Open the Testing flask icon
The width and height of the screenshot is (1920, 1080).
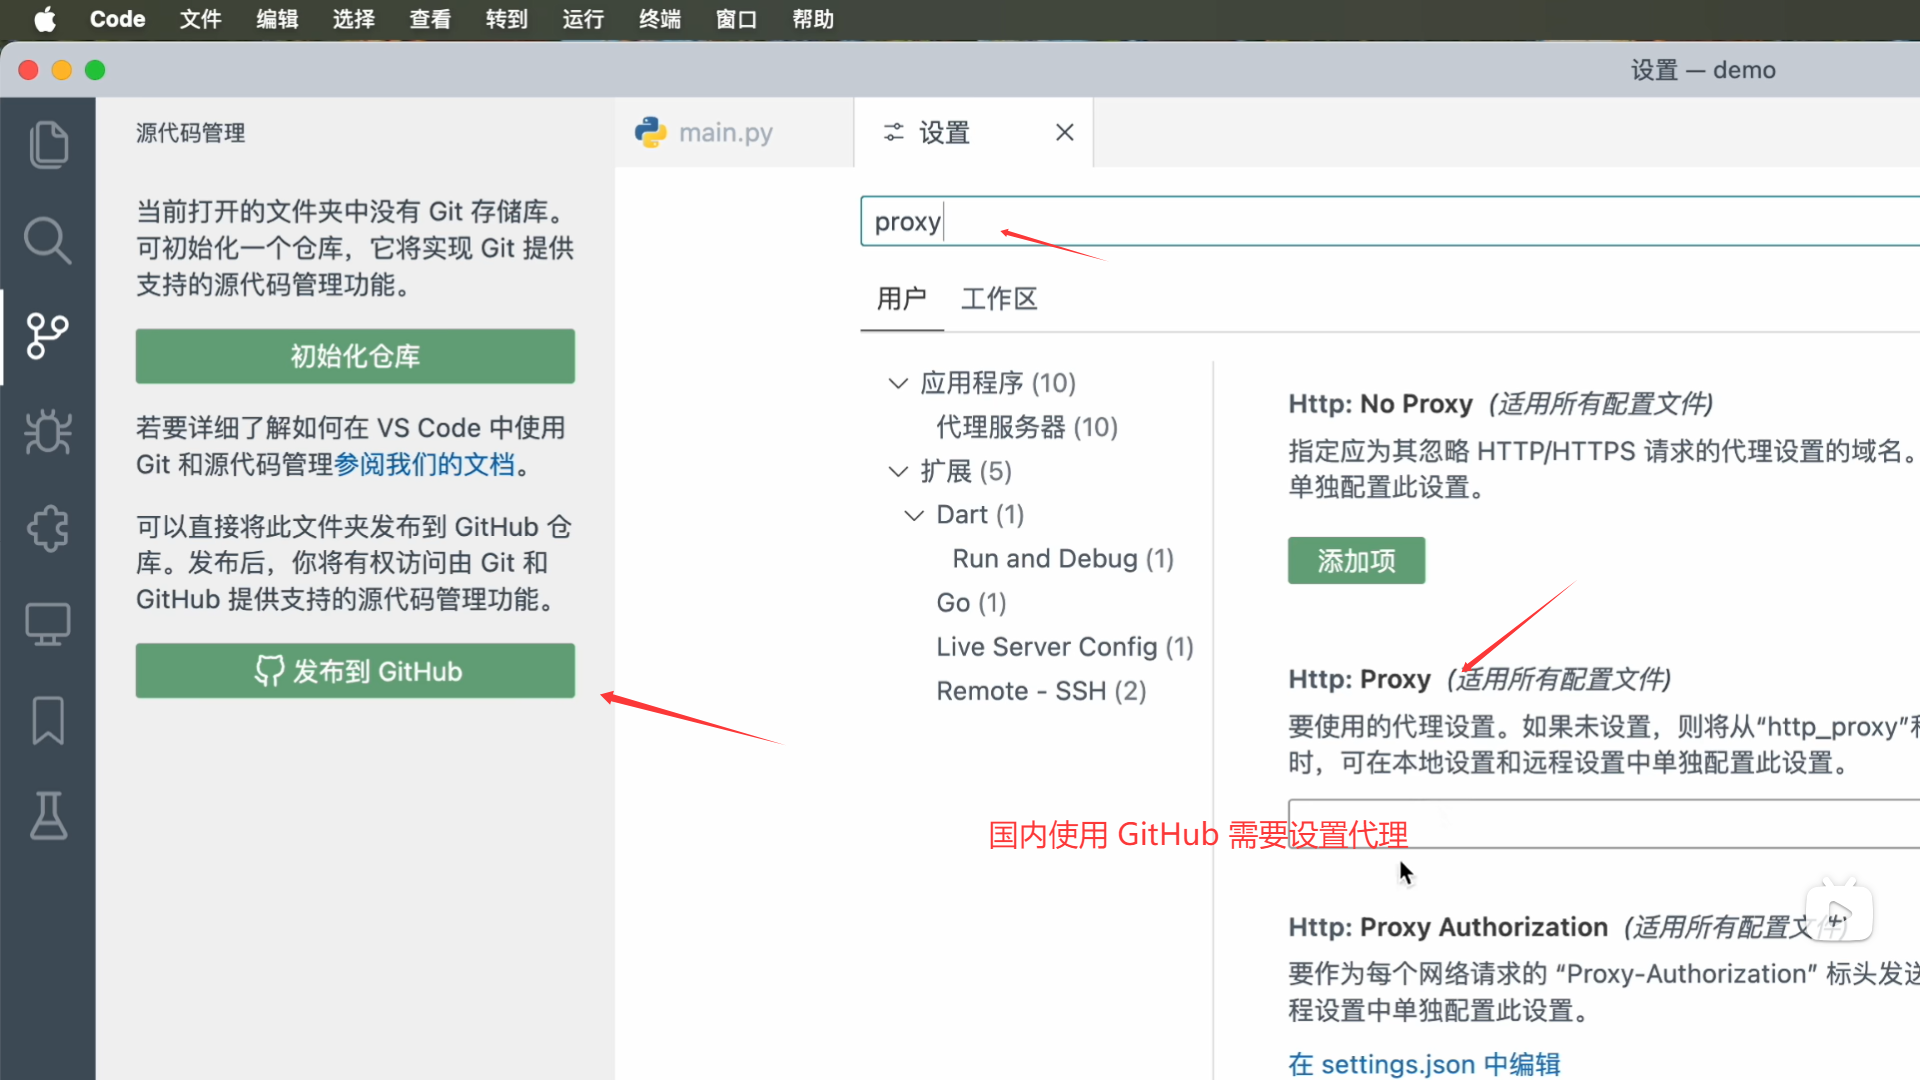[x=48, y=816]
